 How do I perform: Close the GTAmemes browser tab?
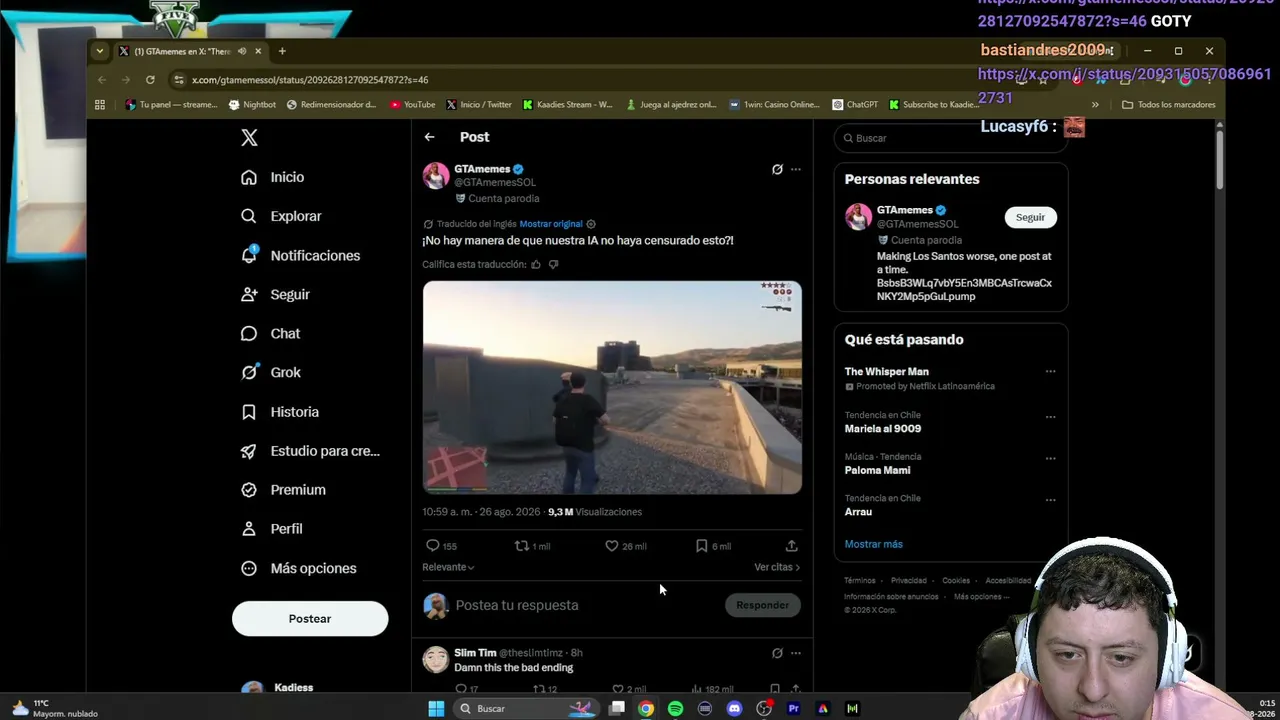pos(258,51)
